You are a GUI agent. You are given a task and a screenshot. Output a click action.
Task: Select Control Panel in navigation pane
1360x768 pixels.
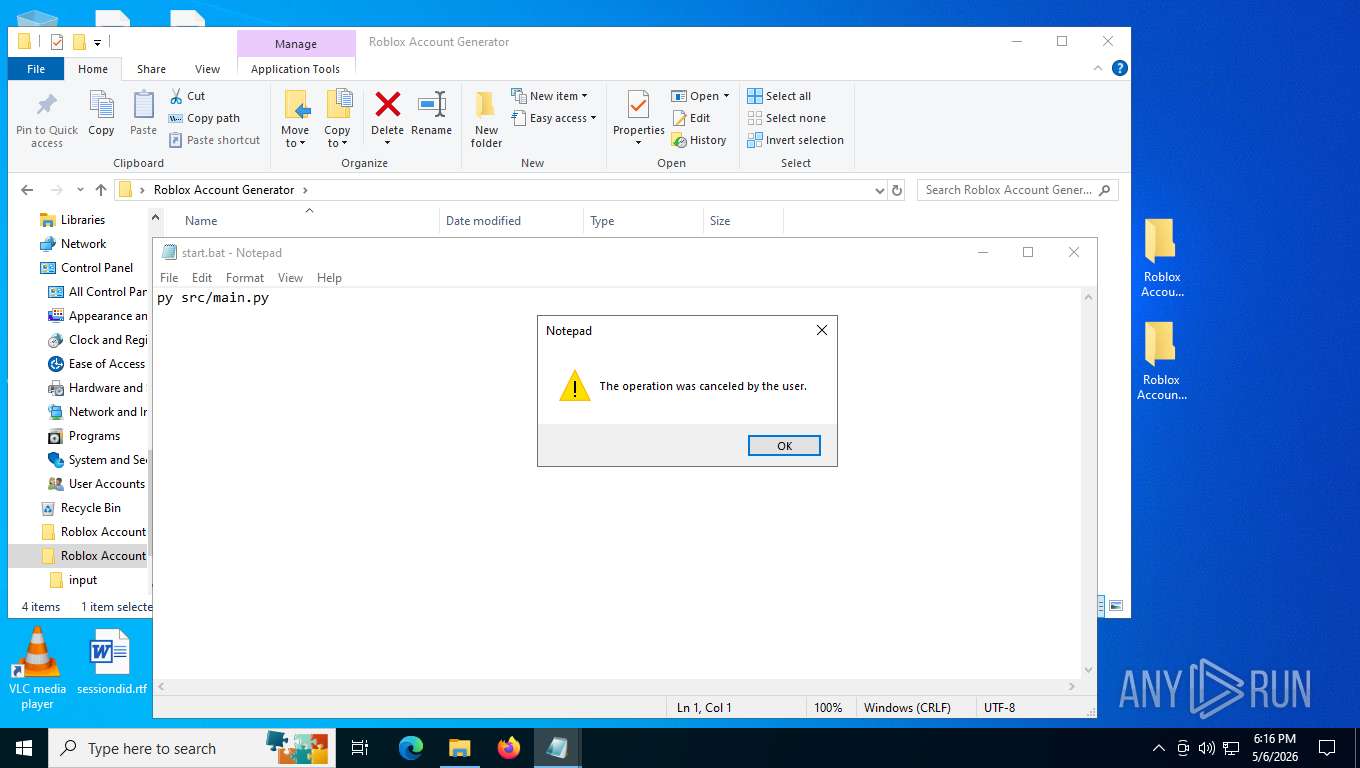pos(96,268)
